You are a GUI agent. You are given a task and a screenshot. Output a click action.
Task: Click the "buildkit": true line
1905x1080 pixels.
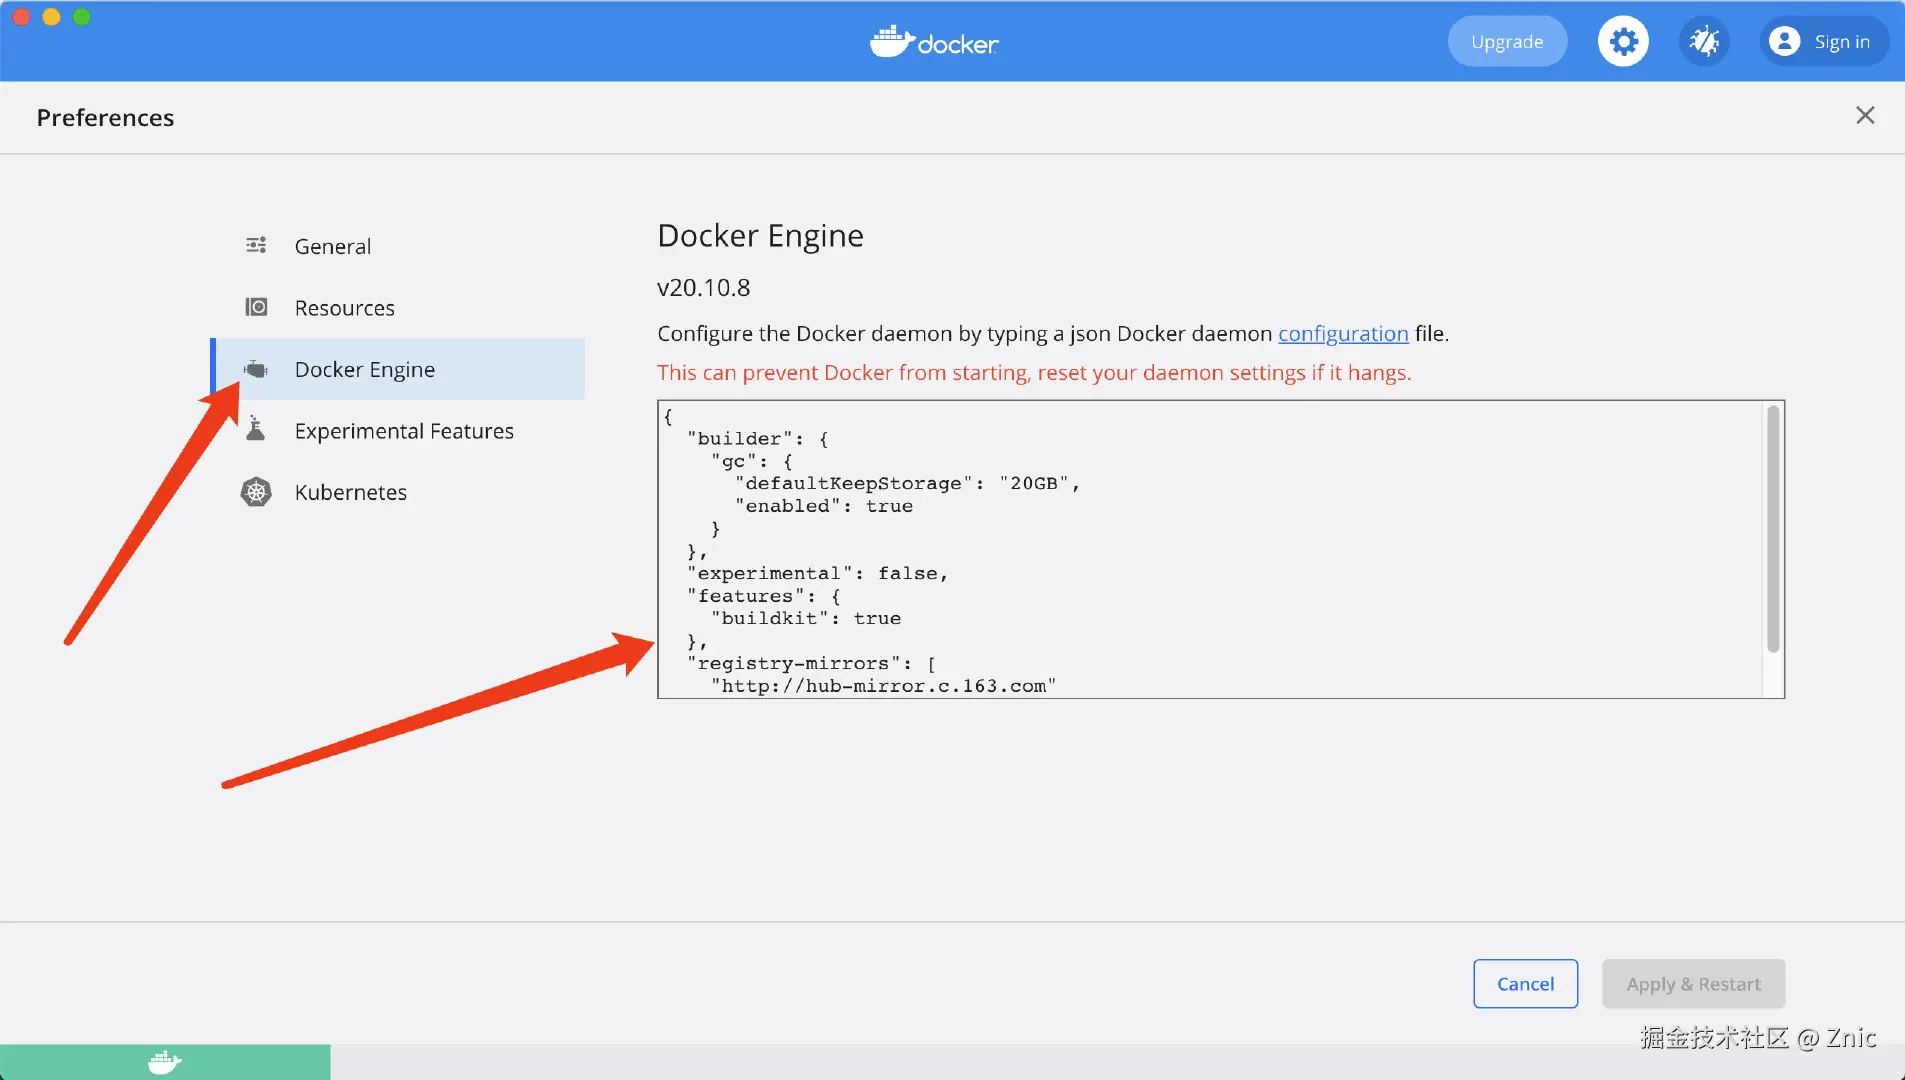coord(806,619)
